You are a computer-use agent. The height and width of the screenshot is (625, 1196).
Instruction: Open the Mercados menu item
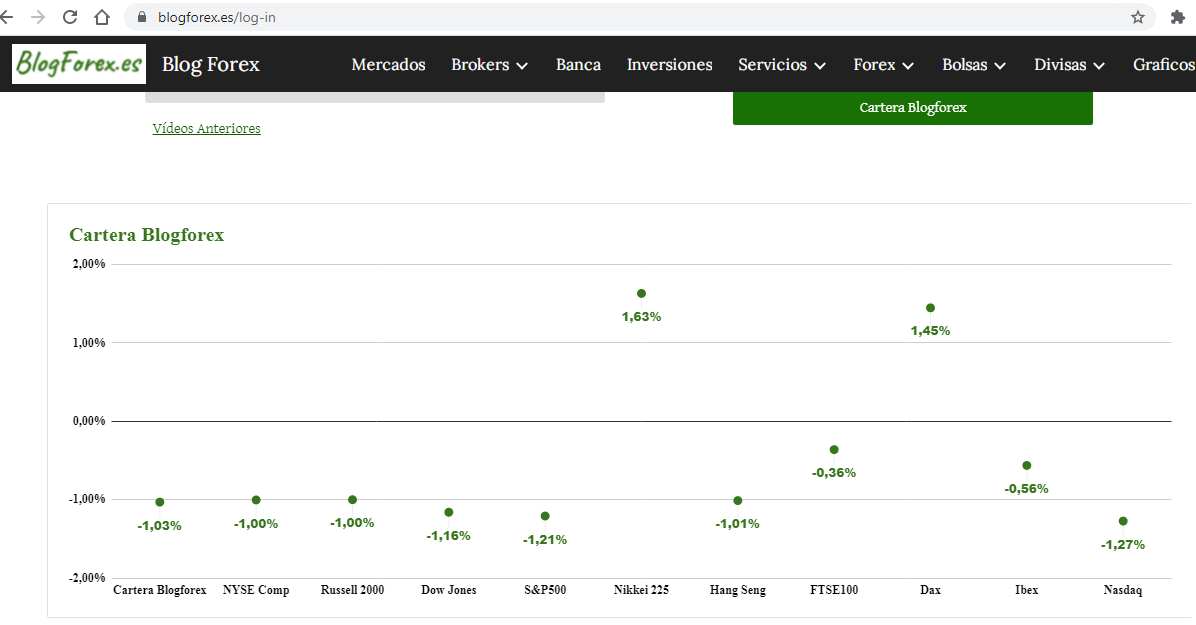(388, 65)
